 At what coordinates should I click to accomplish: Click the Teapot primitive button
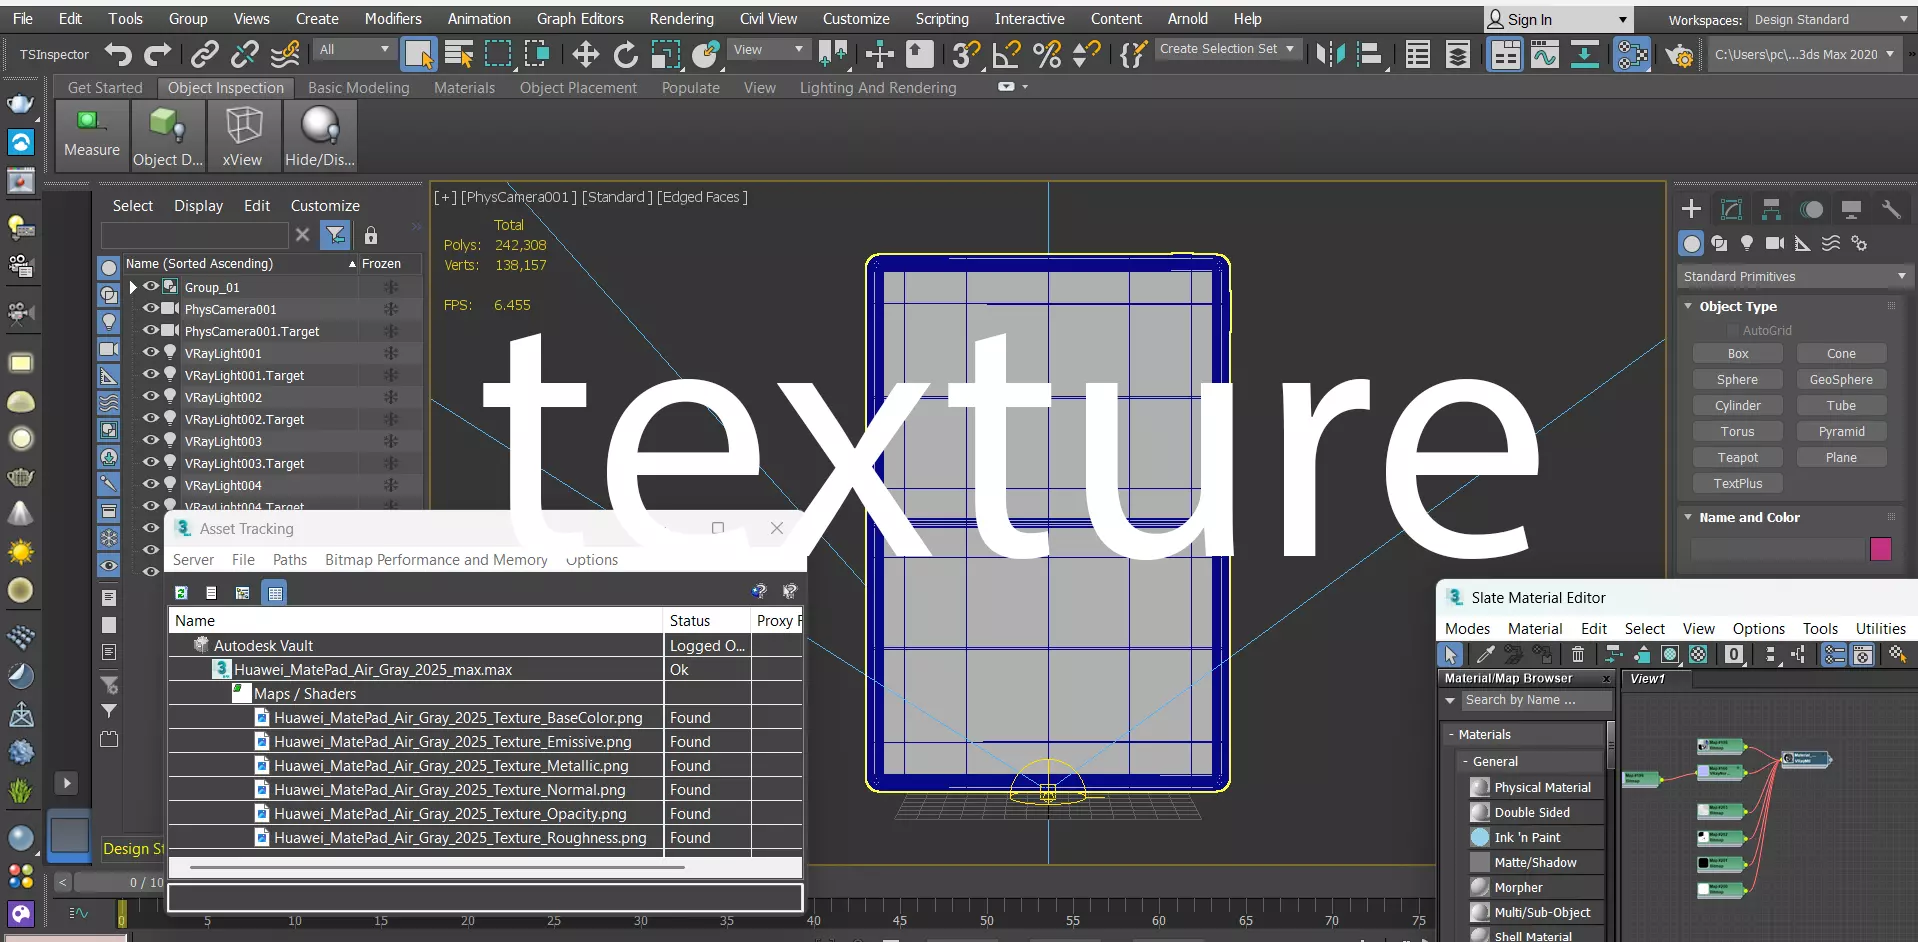[x=1738, y=457]
